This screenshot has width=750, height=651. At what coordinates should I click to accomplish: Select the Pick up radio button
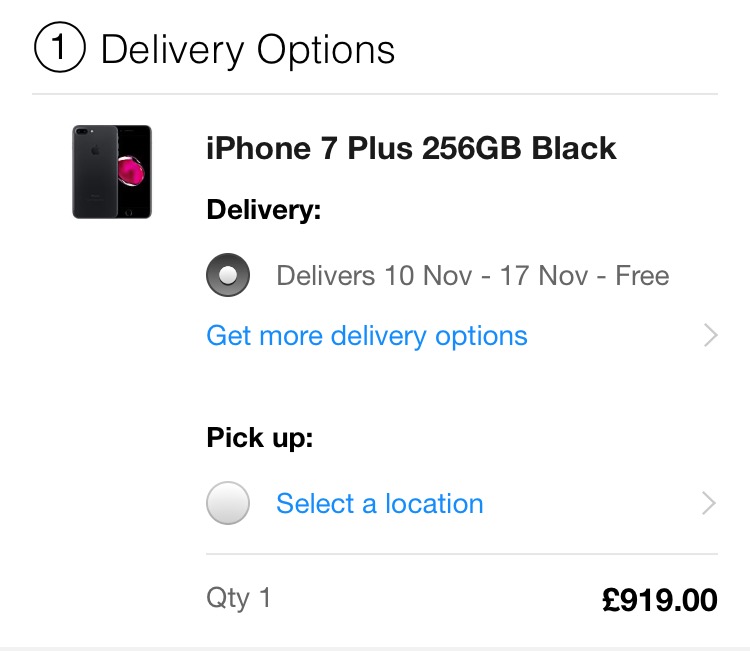(x=228, y=503)
